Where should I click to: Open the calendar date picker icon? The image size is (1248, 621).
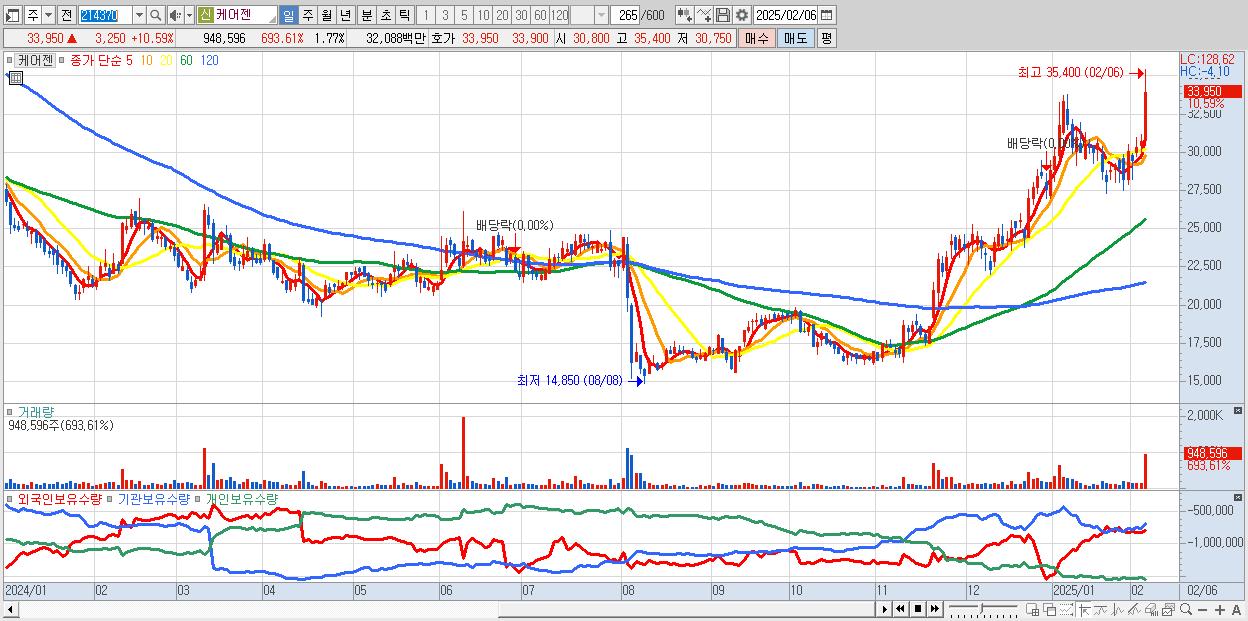[828, 15]
